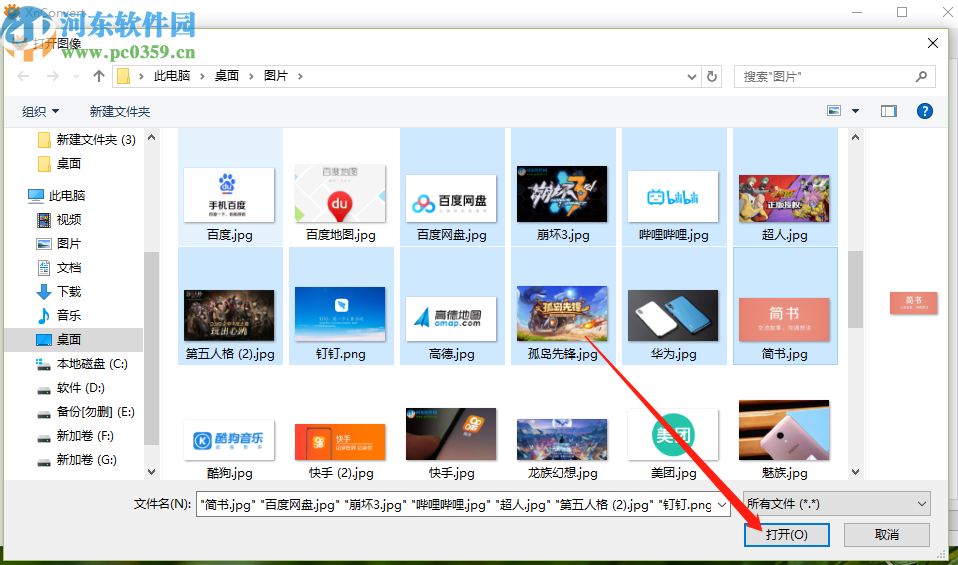Open 备份[勿删] (E:) drive
The image size is (958, 565).
[86, 412]
